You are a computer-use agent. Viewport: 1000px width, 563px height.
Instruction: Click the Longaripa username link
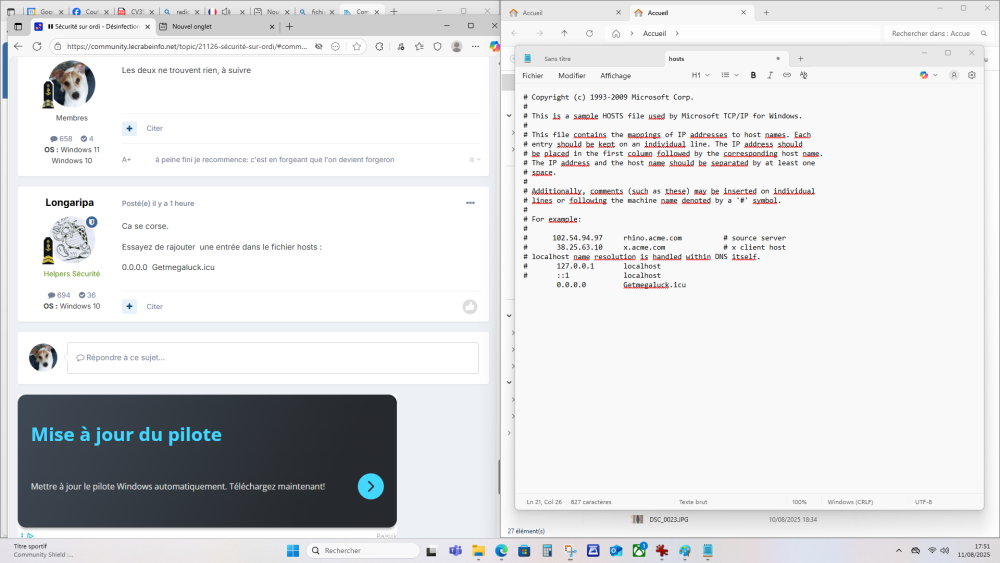(x=70, y=202)
